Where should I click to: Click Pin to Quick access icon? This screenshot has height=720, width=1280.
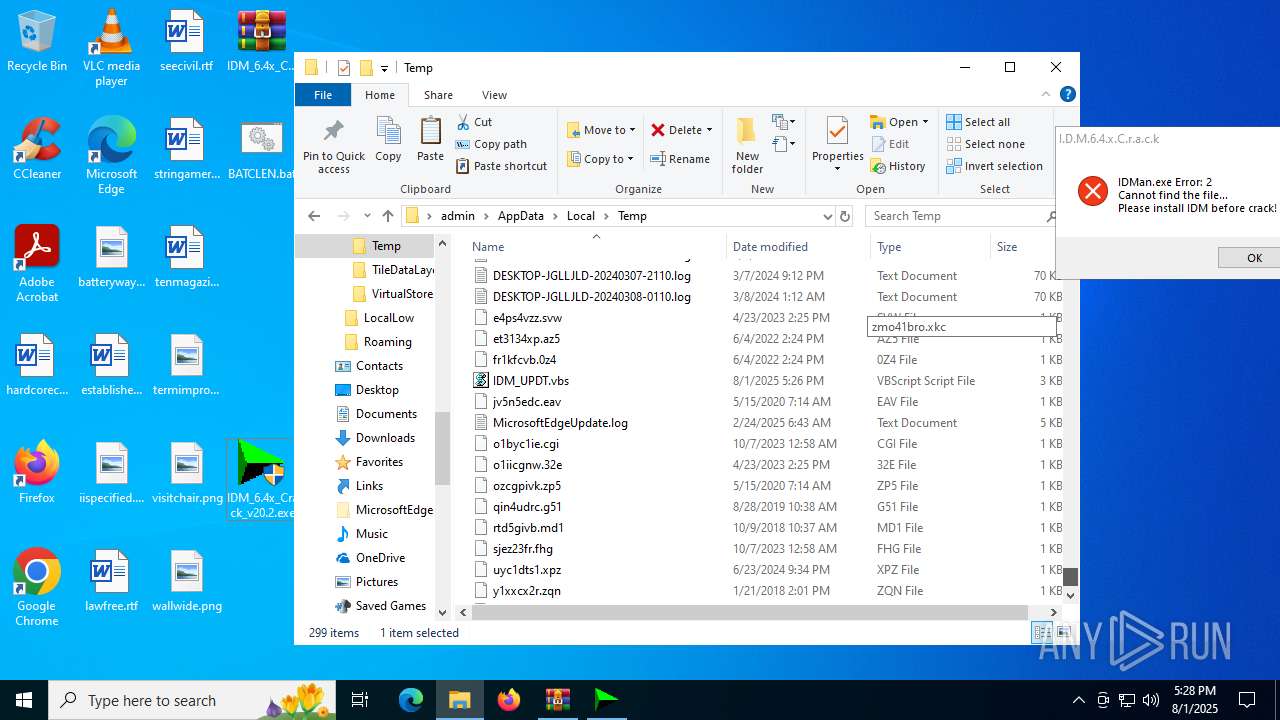[334, 146]
